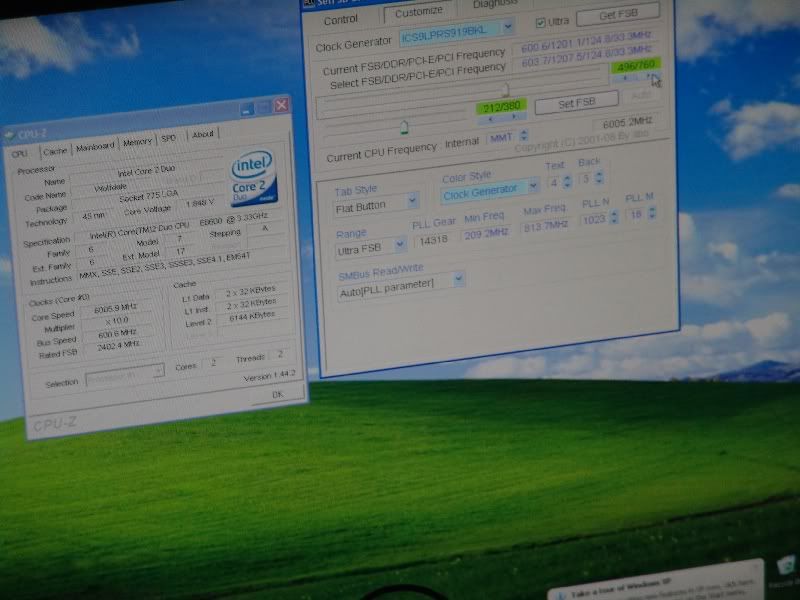800x600 pixels.
Task: Close the CPU-Z window
Action: [281, 104]
